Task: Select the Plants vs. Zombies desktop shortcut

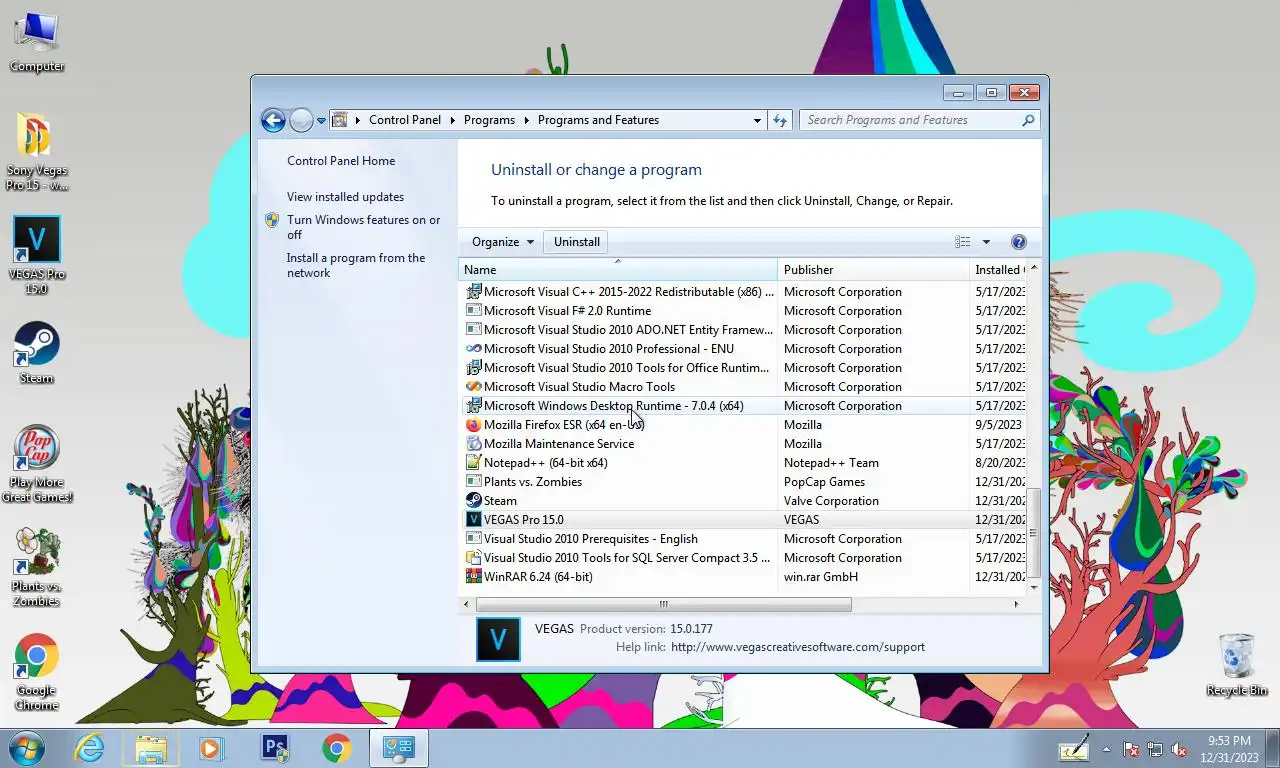Action: pos(36,567)
